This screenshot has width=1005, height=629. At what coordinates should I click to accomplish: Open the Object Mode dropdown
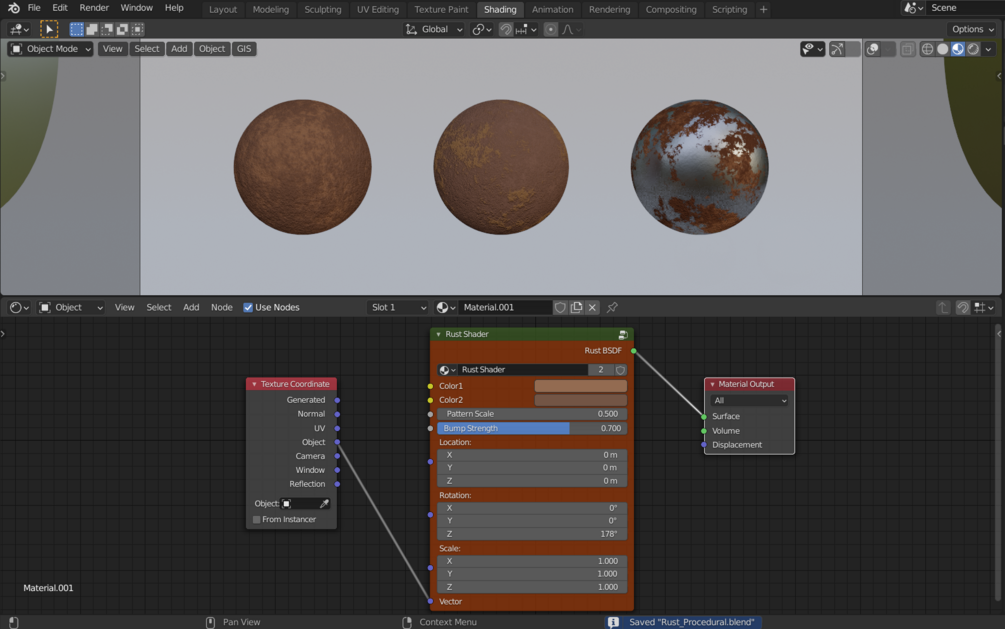(50, 49)
